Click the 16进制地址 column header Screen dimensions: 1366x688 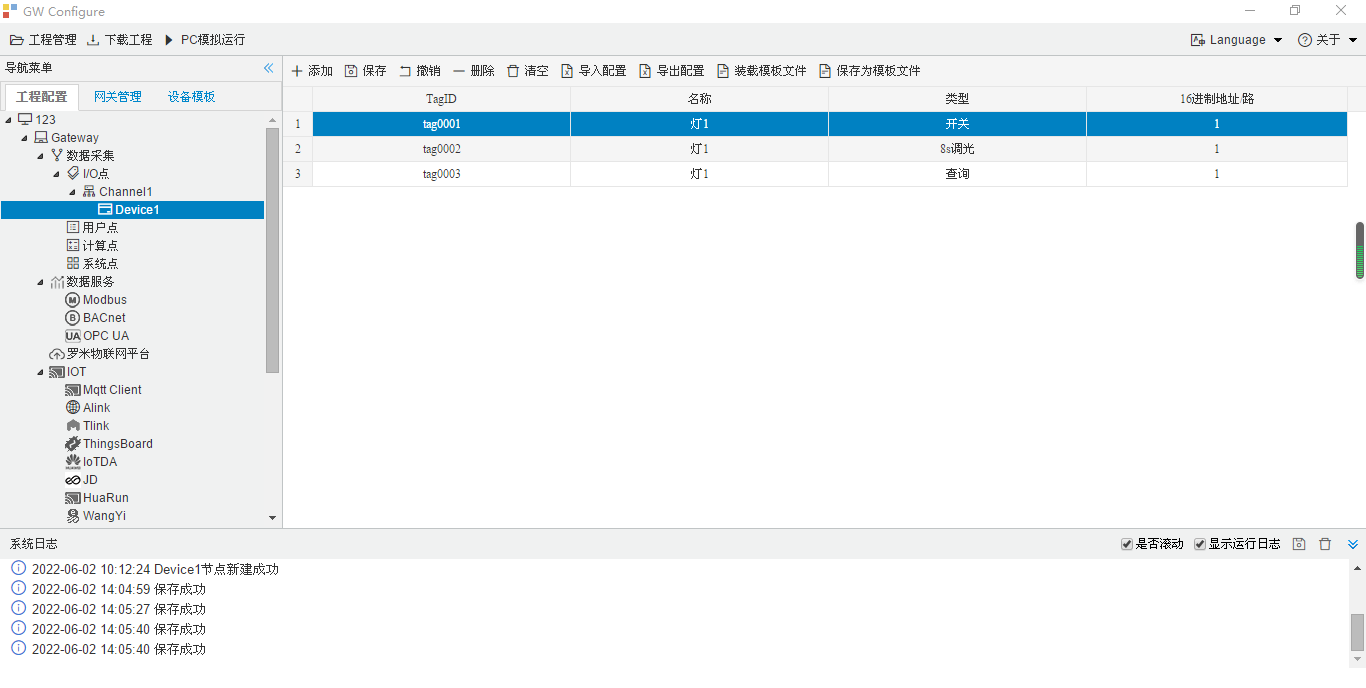click(1217, 99)
